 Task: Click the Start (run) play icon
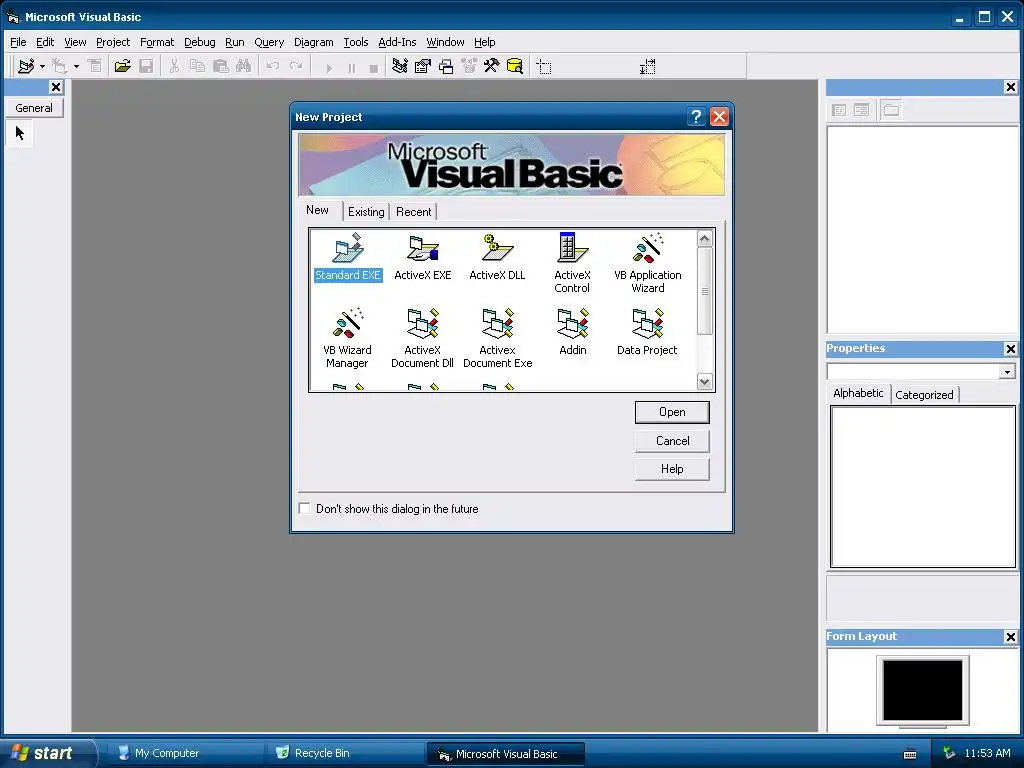point(328,67)
